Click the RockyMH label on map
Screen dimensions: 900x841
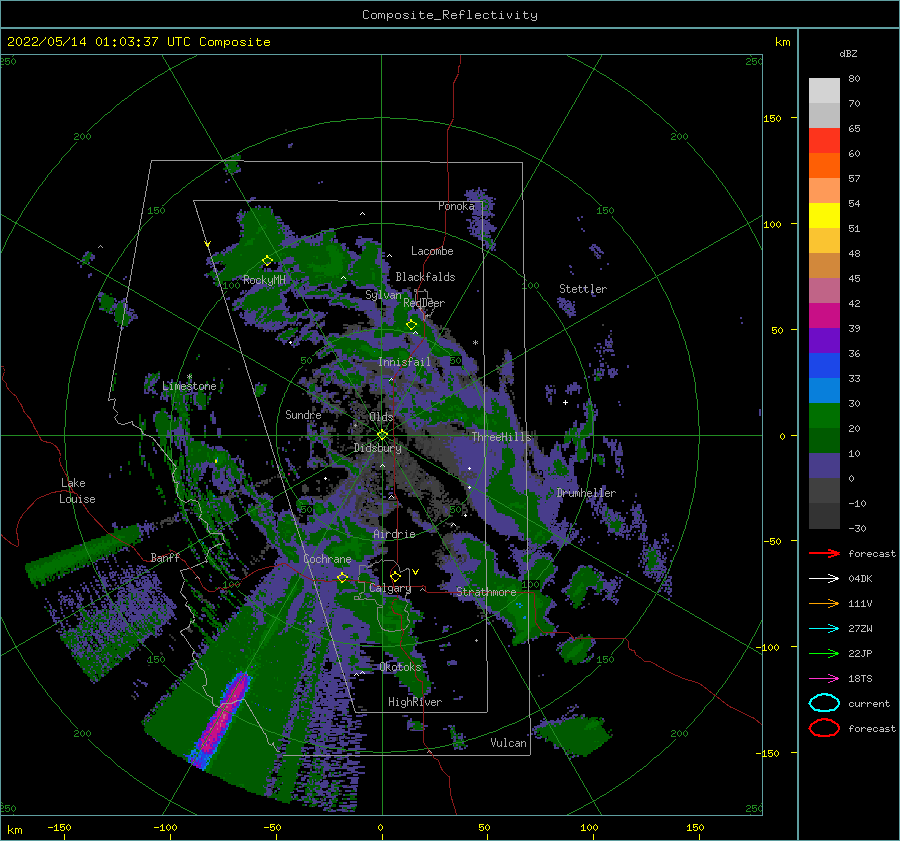(x=264, y=280)
